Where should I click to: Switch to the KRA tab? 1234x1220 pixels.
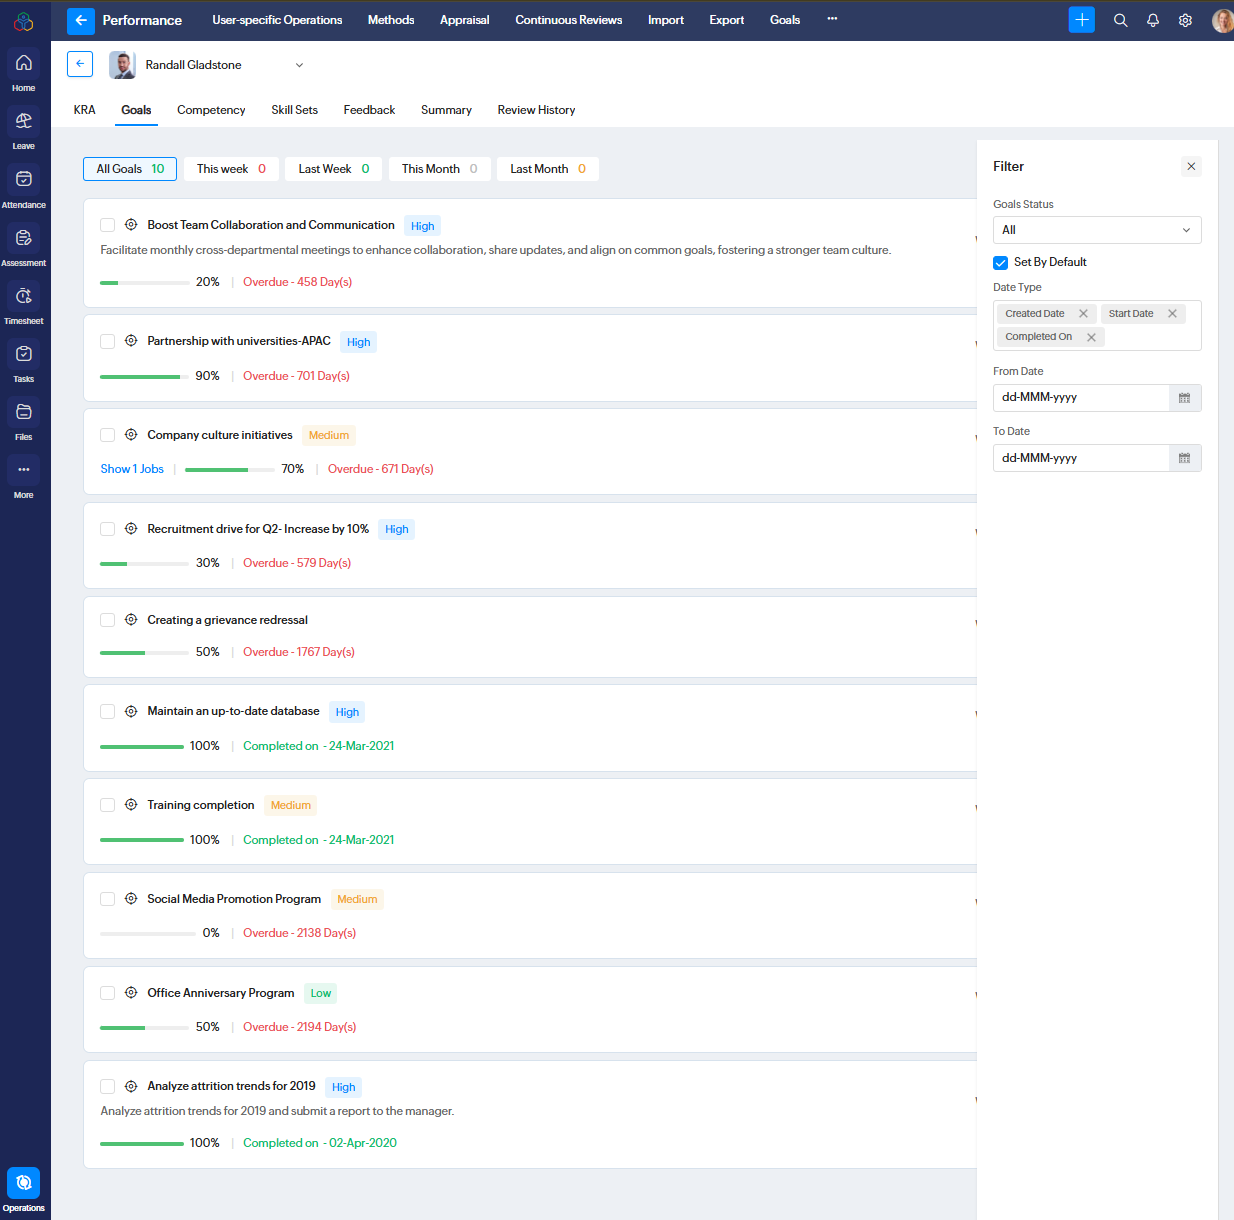[x=85, y=110]
